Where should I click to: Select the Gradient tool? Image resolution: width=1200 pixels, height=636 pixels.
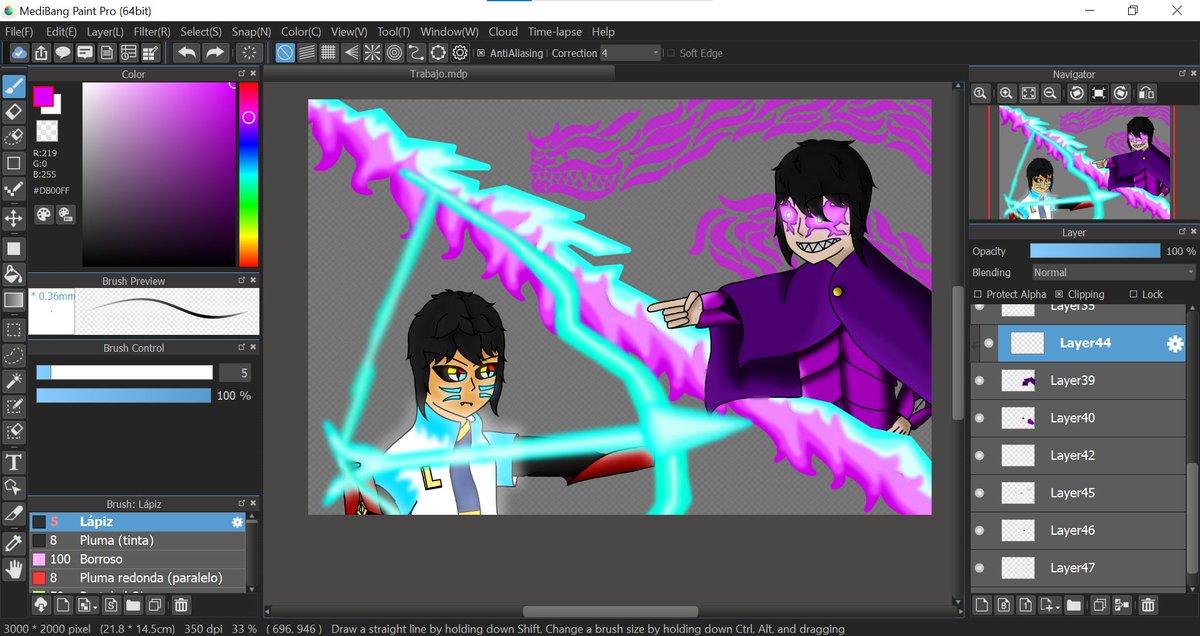pyautogui.click(x=14, y=300)
